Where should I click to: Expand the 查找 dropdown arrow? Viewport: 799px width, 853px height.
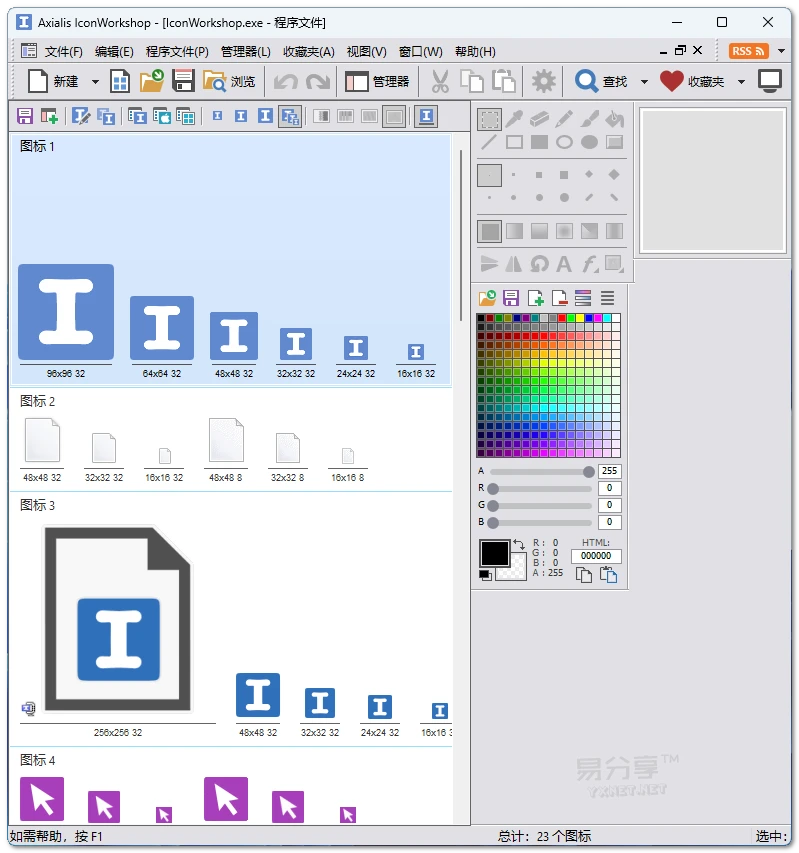tap(644, 82)
